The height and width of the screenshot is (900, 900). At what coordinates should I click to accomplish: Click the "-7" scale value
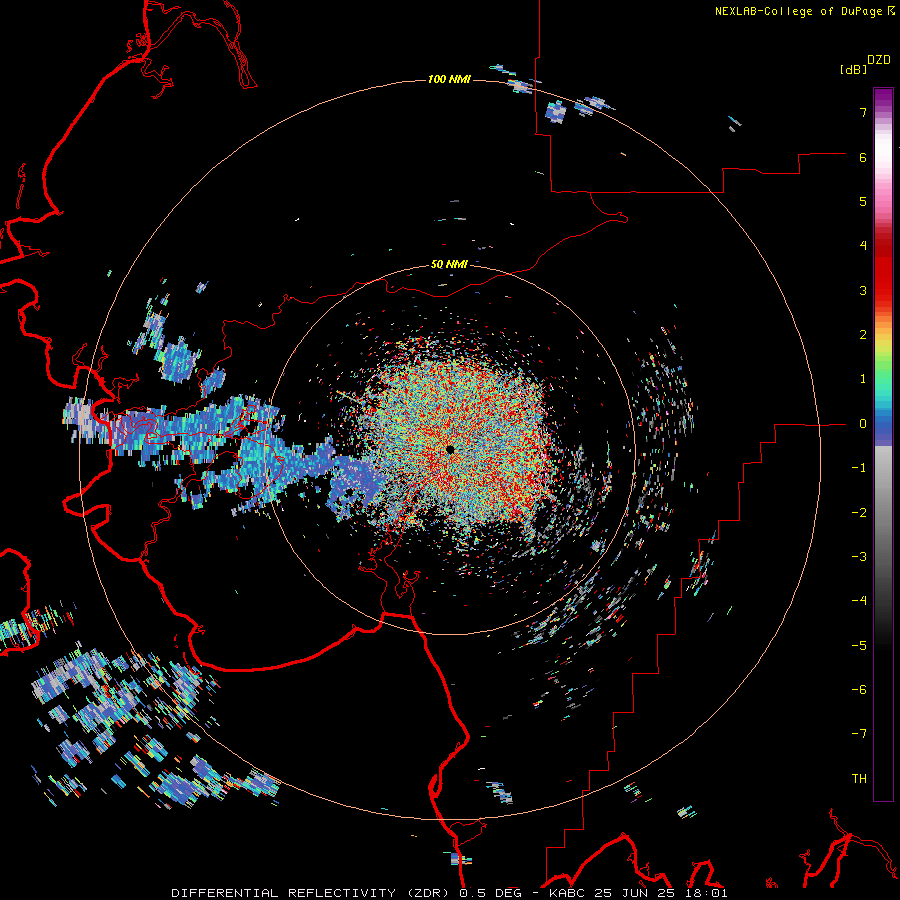tap(859, 734)
